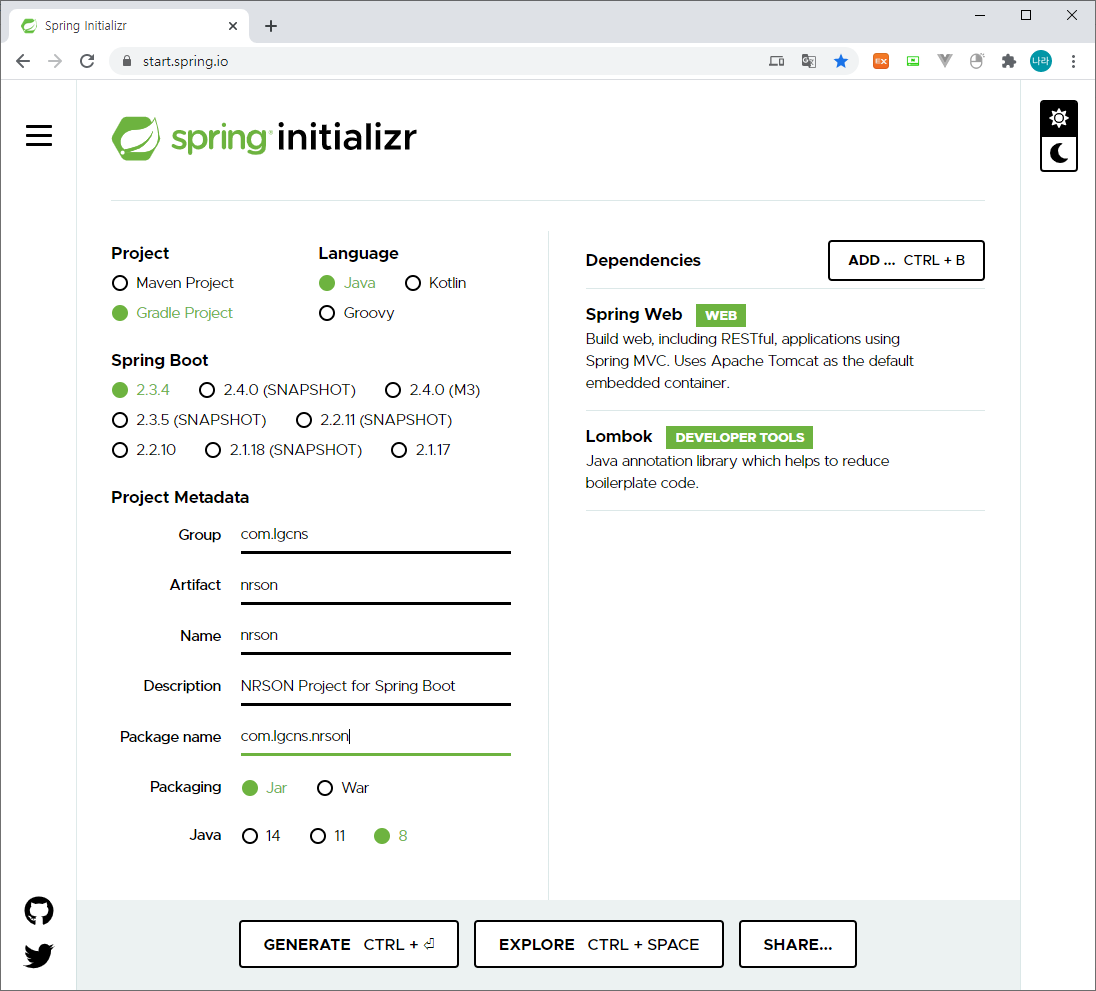Screen dimensions: 1096x991
Task: Click the browser forward arrow
Action: 55,62
